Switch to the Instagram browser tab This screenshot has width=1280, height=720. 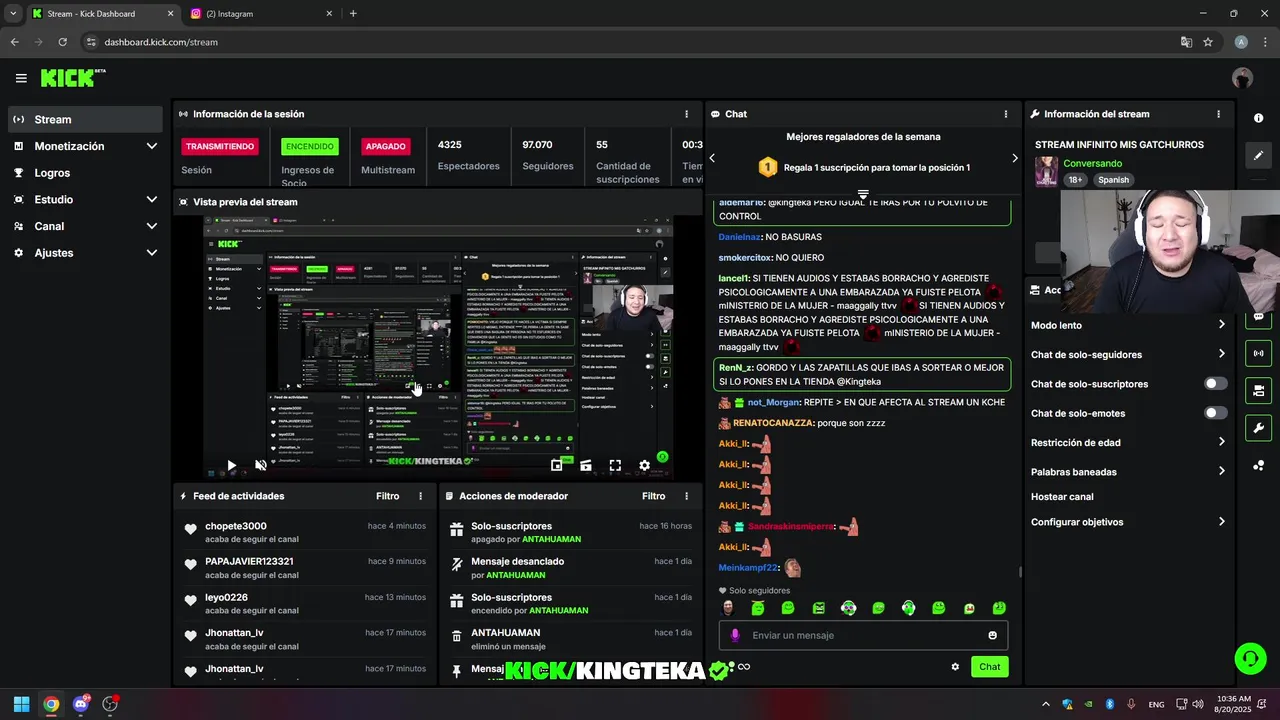260,14
